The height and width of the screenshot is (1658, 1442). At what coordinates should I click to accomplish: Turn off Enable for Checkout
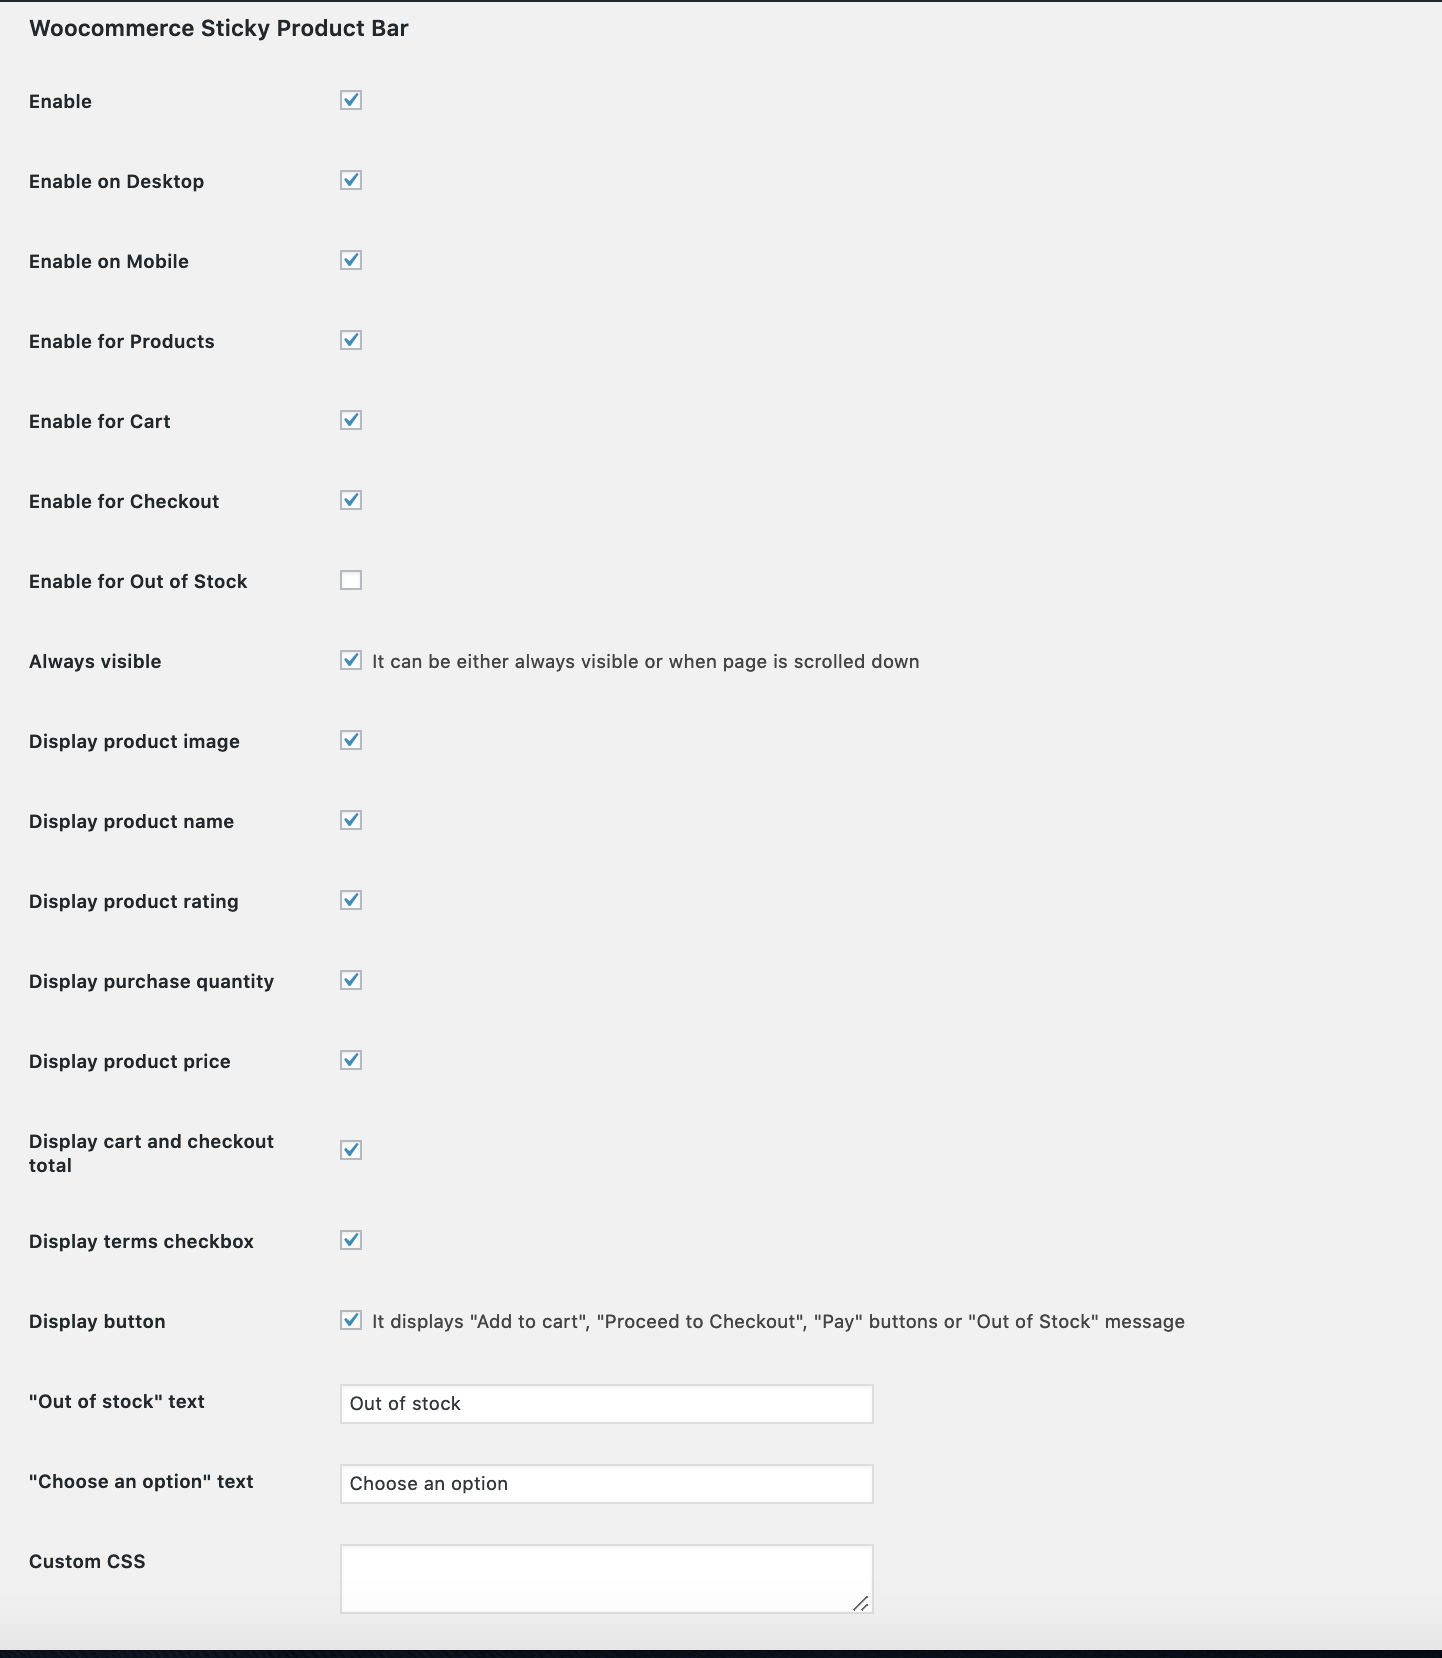coord(351,500)
